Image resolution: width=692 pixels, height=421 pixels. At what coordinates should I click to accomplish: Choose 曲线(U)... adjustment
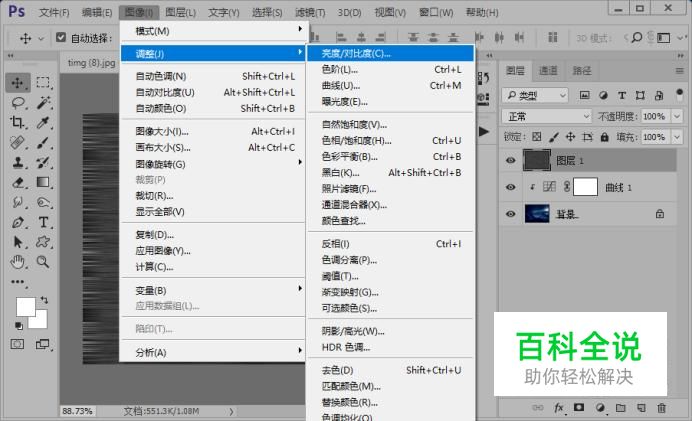pyautogui.click(x=391, y=85)
